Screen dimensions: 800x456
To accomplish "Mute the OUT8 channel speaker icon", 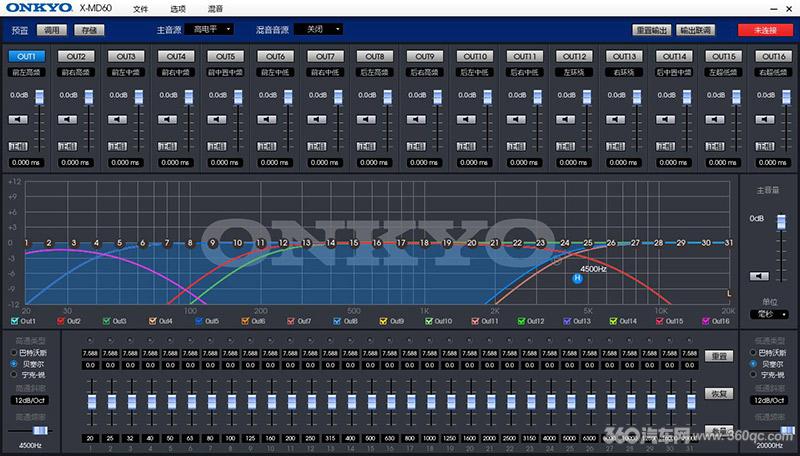I will pyautogui.click(x=366, y=119).
